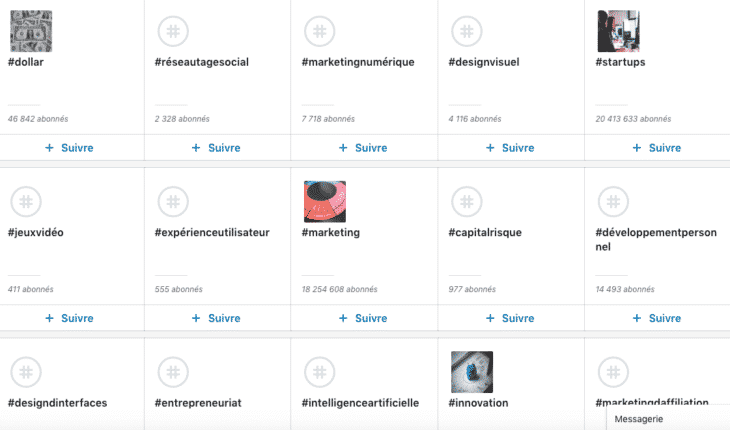730x430 pixels.
Task: Click the hashtag icon above #entrepreneuriat
Action: [x=175, y=371]
